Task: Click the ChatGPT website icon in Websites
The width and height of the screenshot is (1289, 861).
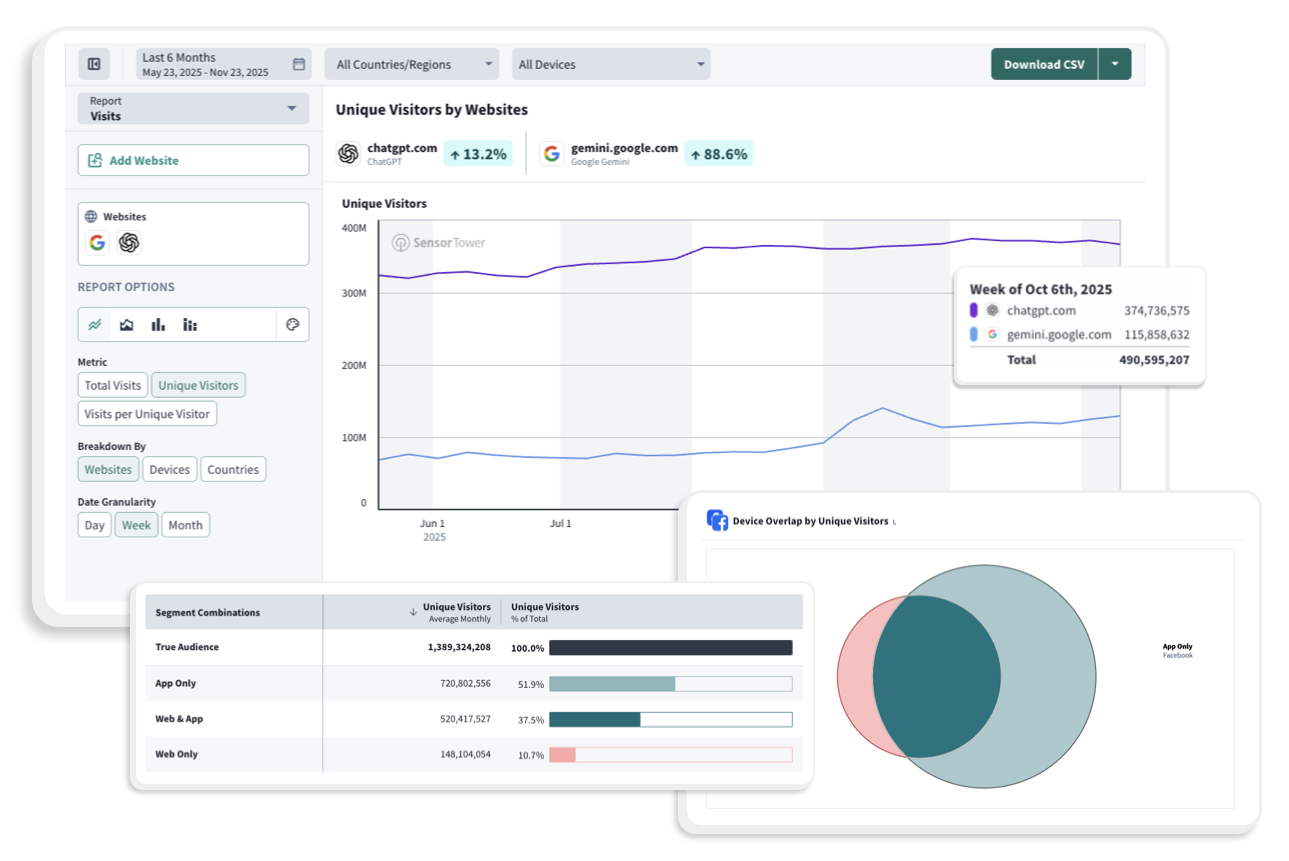Action: click(129, 242)
